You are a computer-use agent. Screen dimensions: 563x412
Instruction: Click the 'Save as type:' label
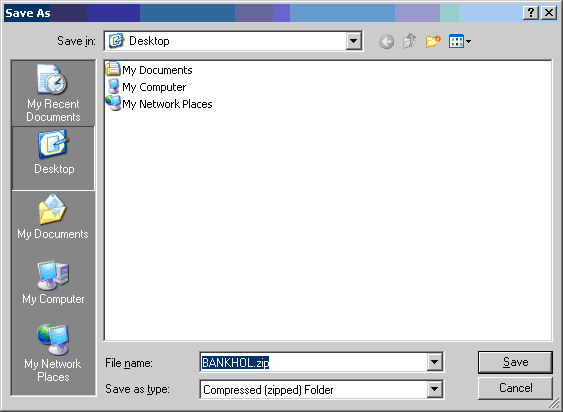[x=137, y=389]
